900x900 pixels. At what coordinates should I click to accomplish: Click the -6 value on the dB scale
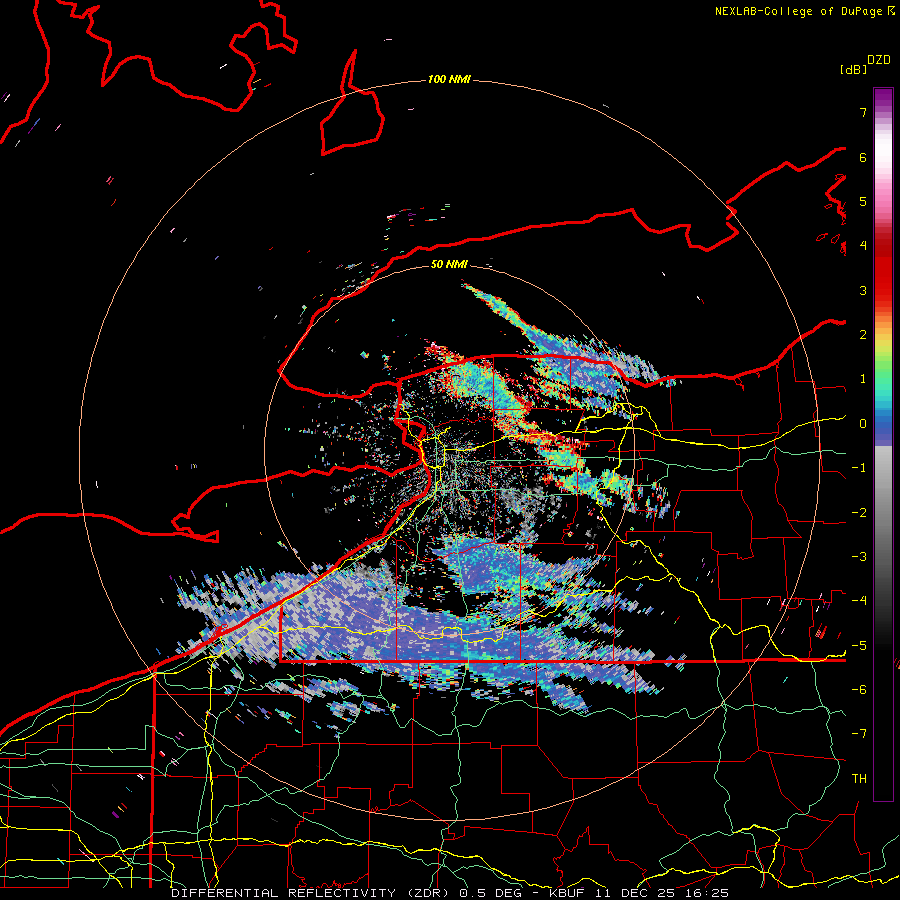point(859,690)
